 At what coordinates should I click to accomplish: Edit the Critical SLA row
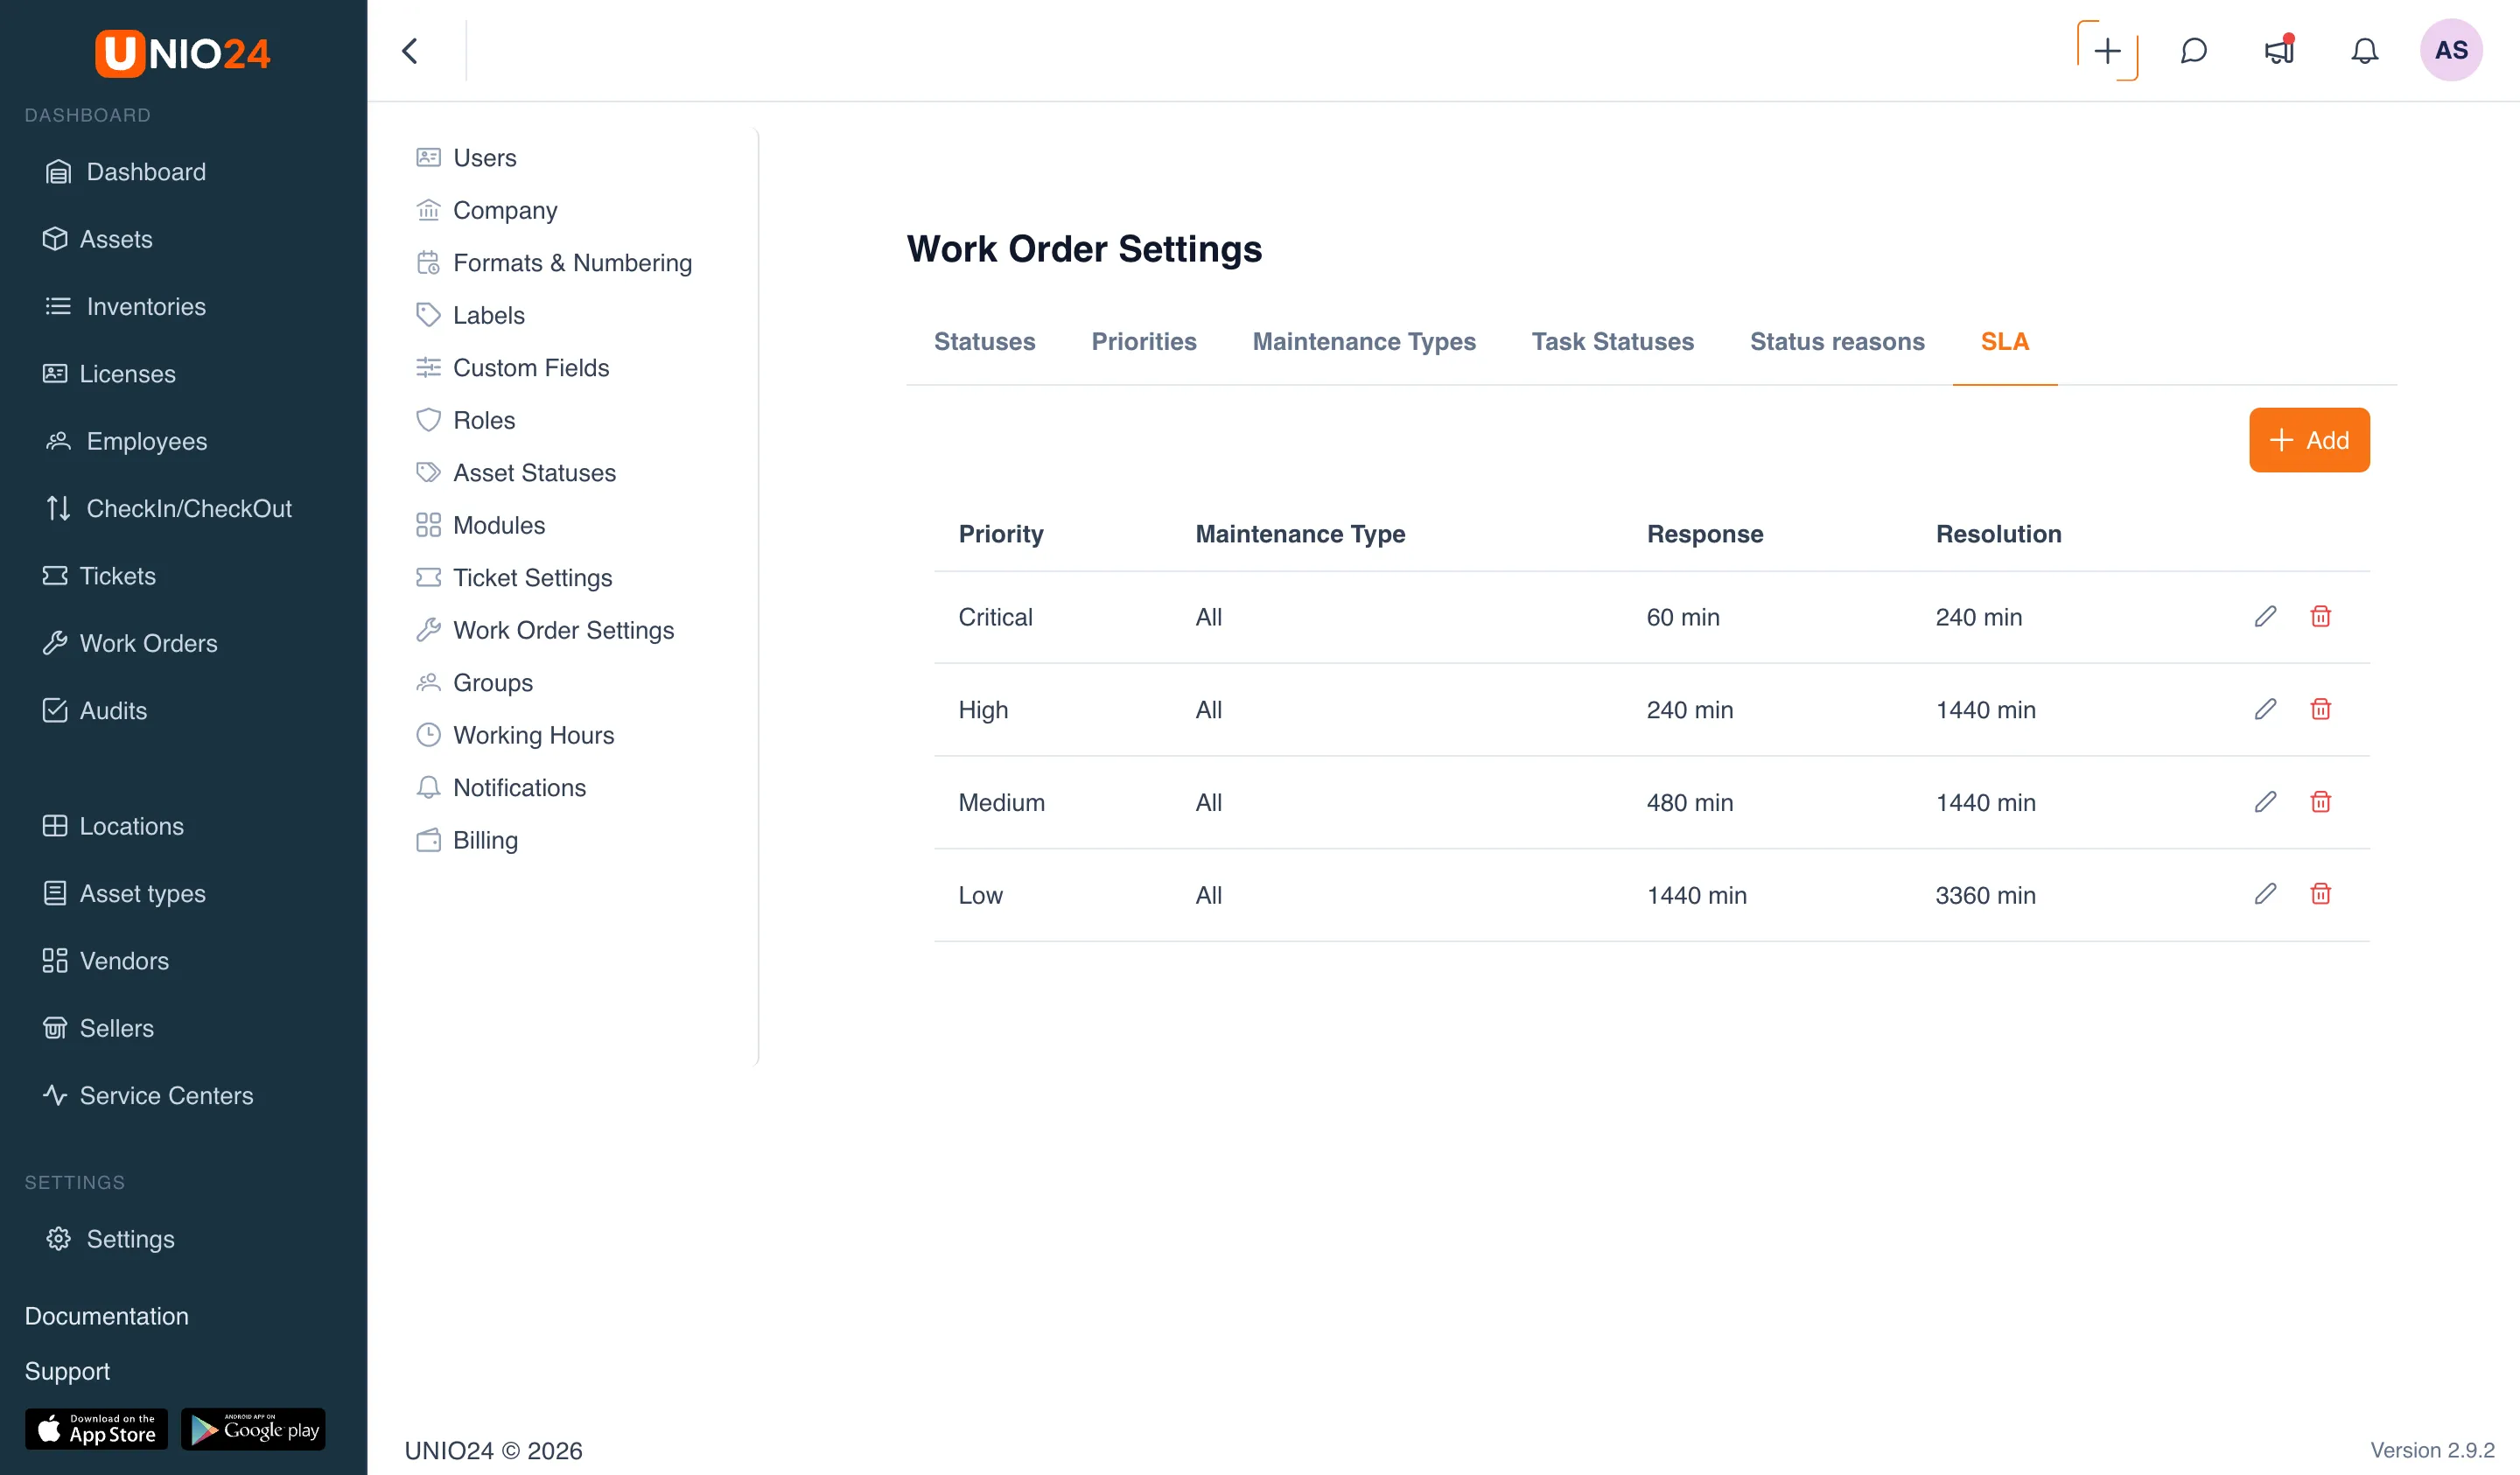coord(2265,617)
